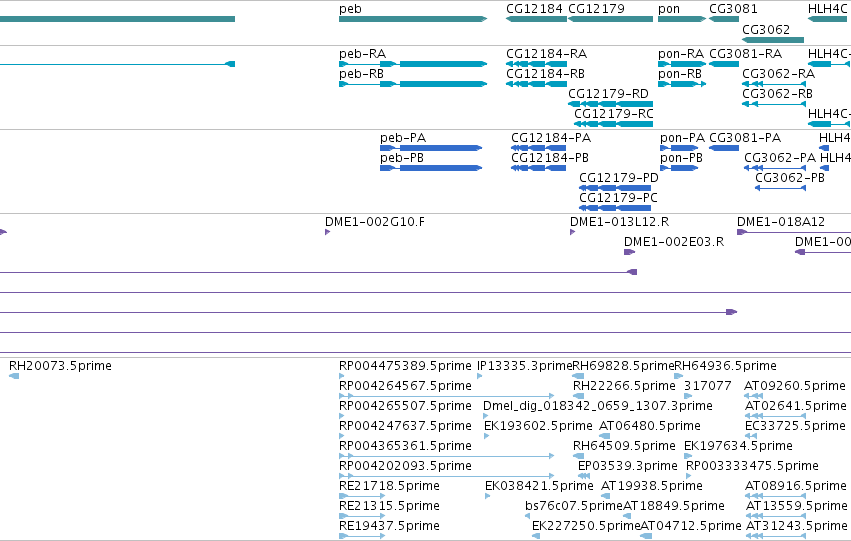This screenshot has width=851, height=541.
Task: Select the RE21718.5prime EST label
Action: 389,486
